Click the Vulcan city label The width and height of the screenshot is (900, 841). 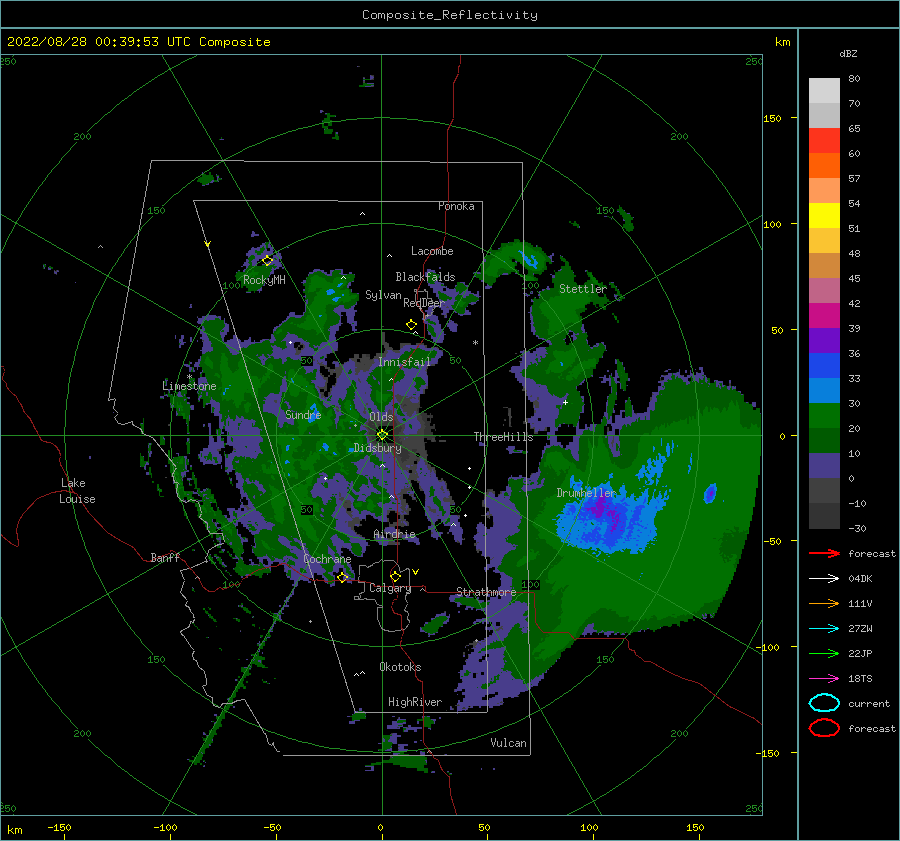[x=509, y=743]
